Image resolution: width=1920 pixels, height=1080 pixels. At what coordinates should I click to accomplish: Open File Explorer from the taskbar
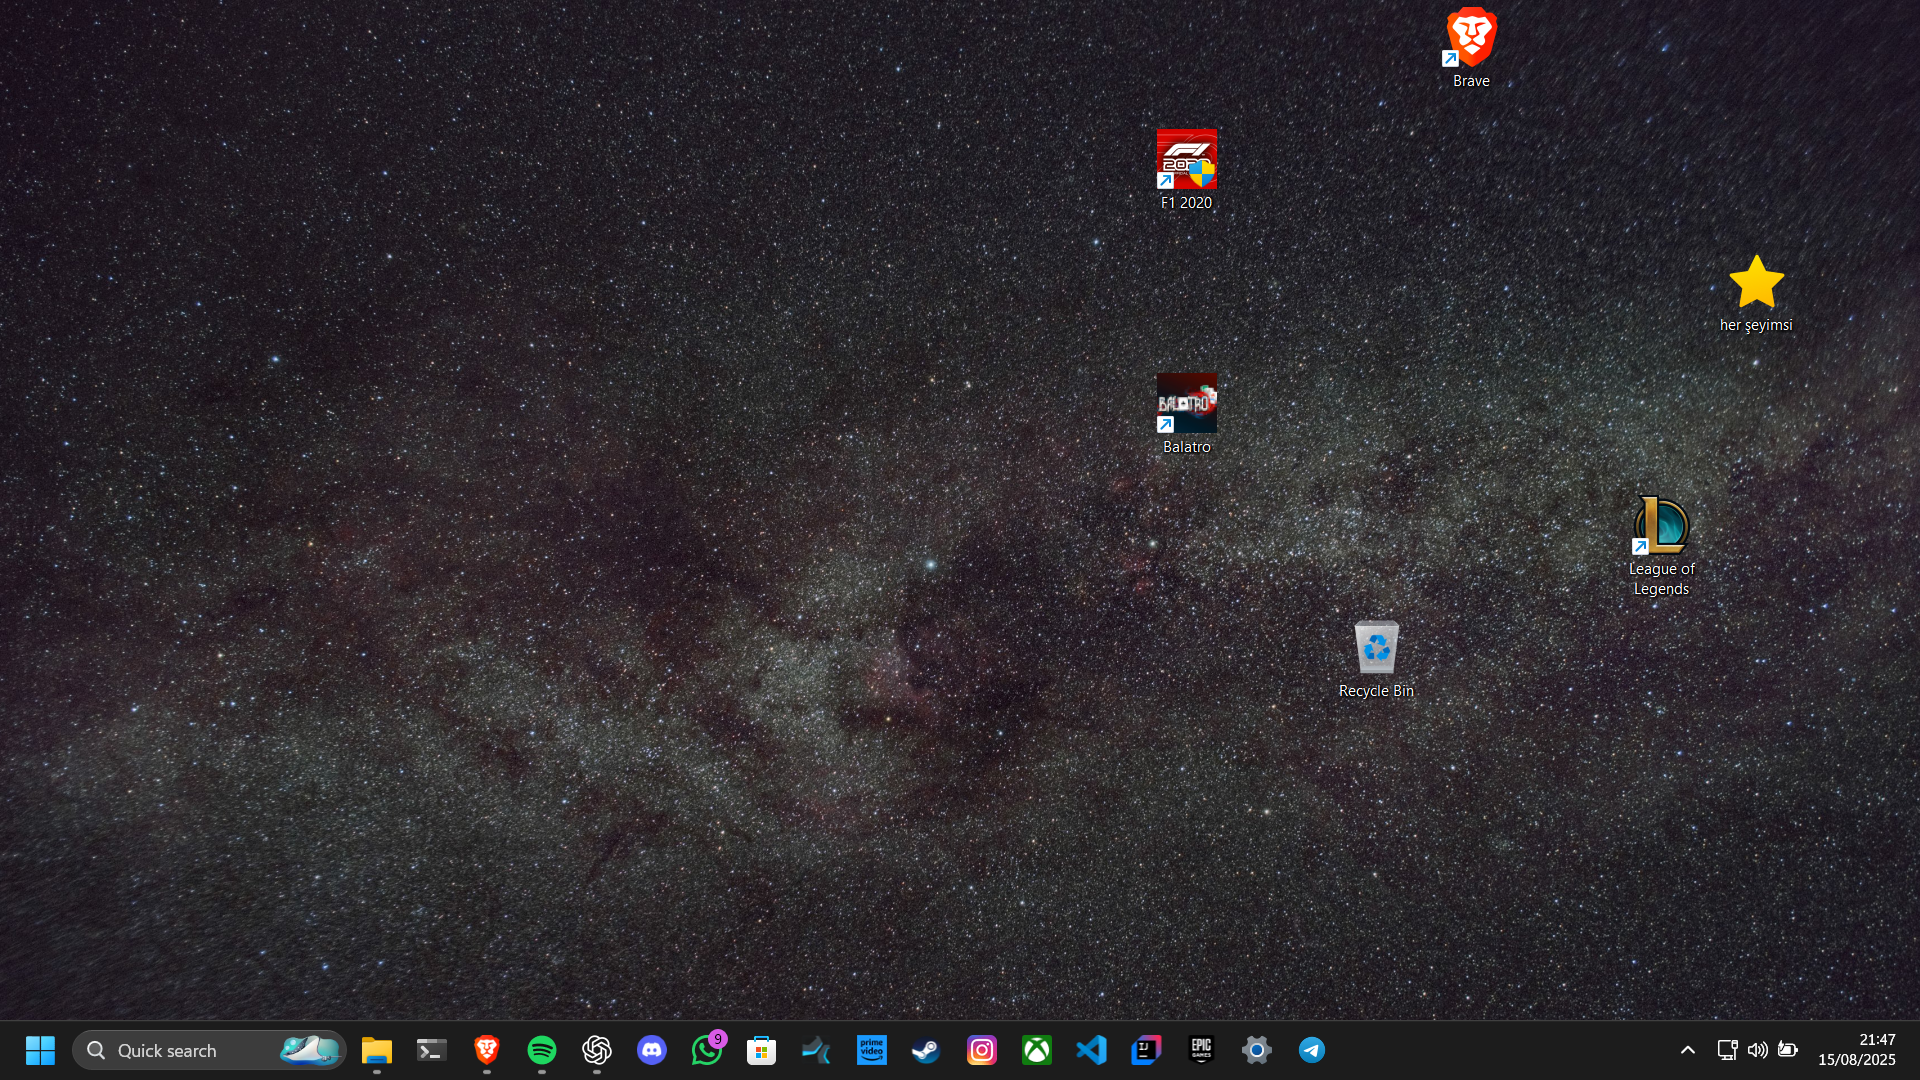377,1050
